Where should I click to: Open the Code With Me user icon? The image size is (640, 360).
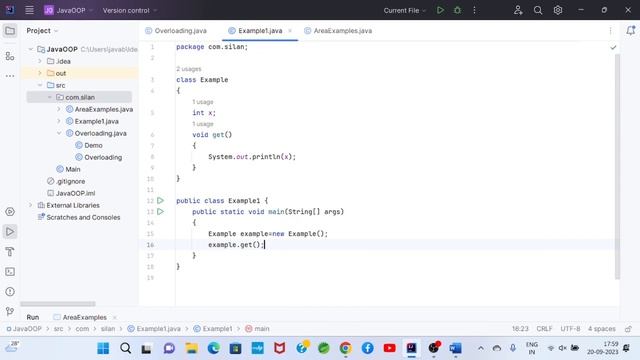(518, 10)
